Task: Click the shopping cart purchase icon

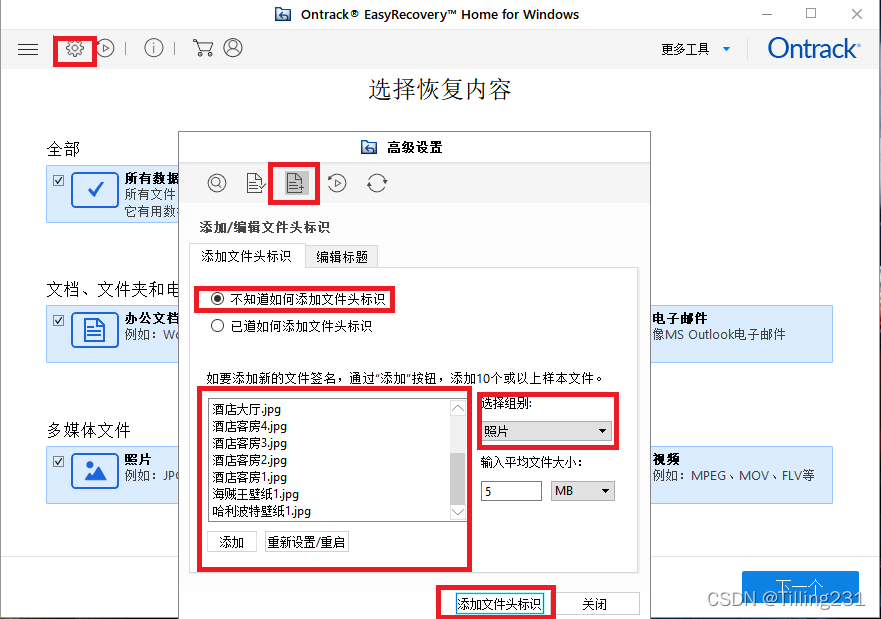Action: [203, 48]
